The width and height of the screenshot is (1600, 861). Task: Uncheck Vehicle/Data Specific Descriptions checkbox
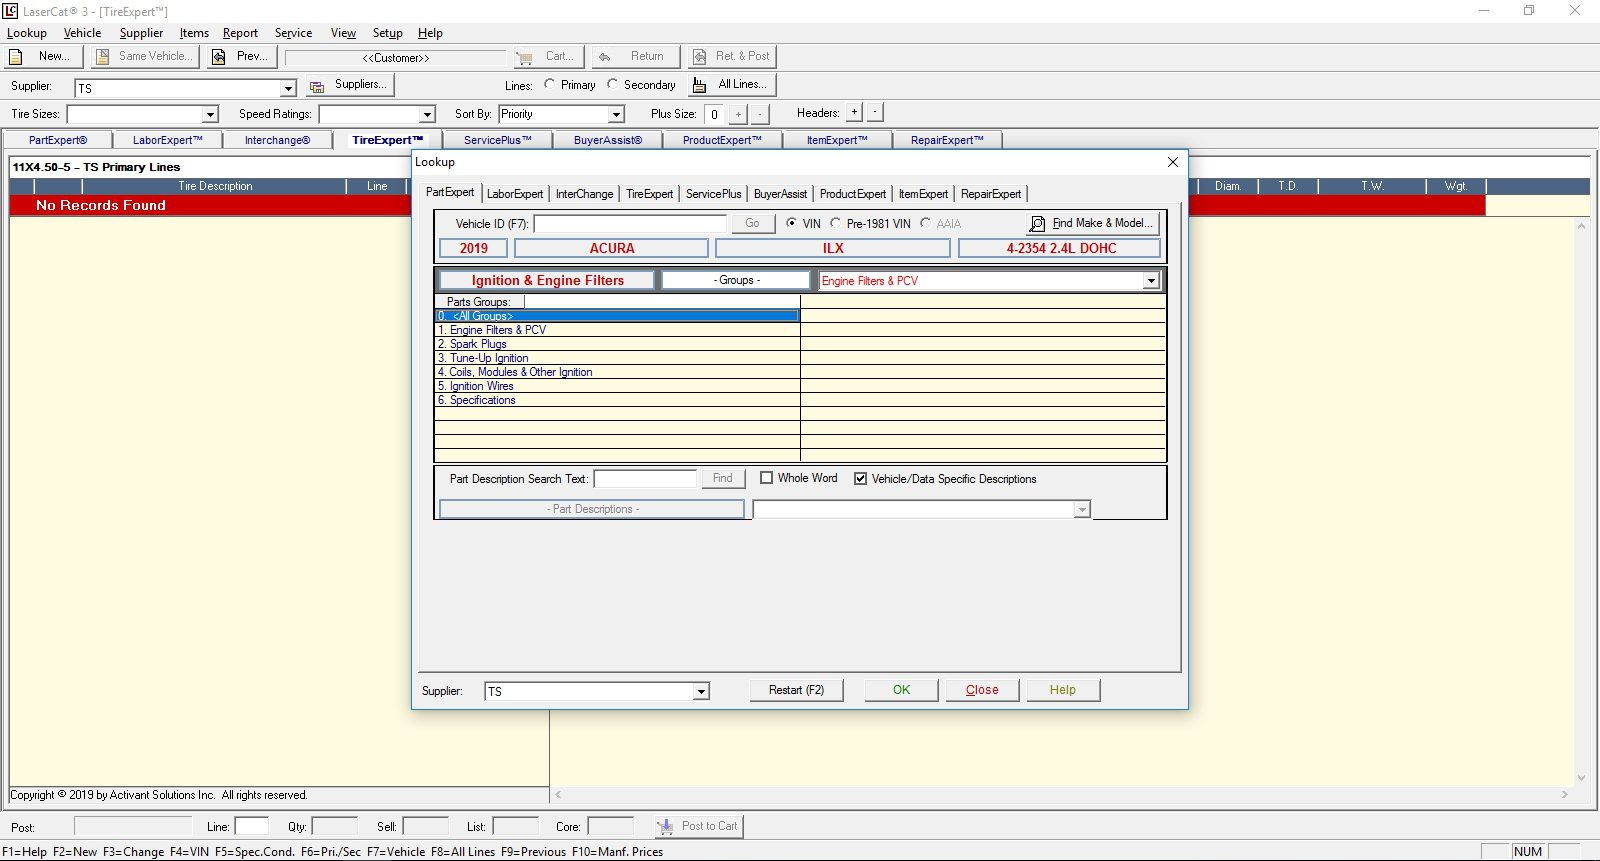pos(860,479)
